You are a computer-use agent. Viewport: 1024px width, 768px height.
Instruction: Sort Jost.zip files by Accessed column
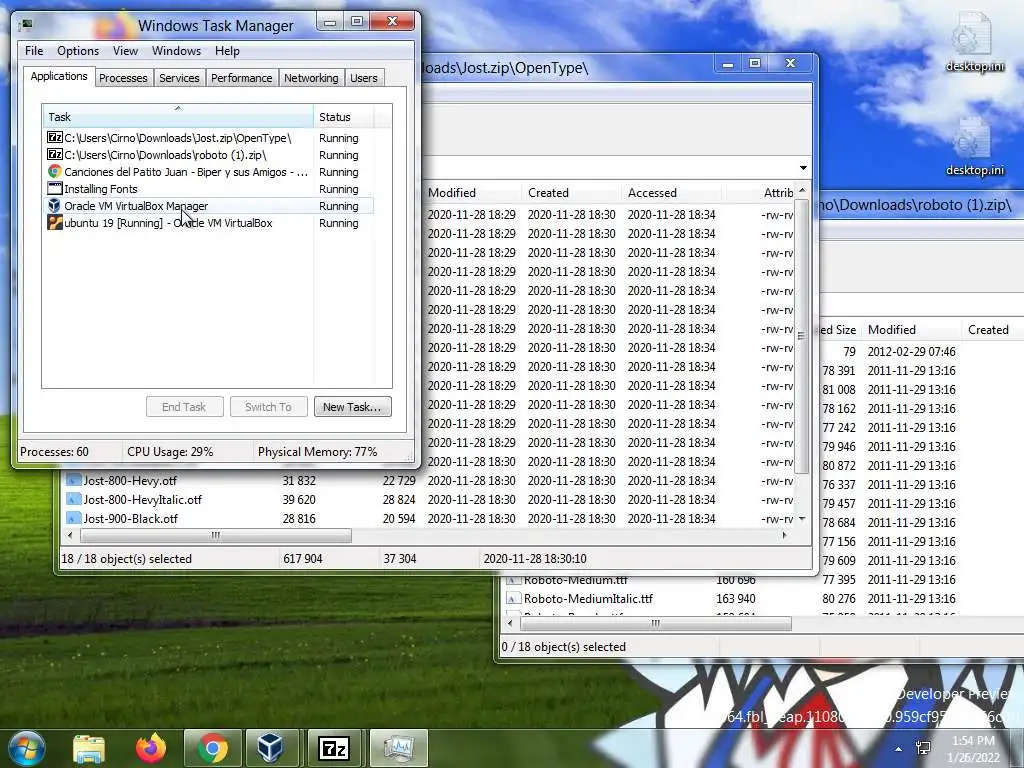pyautogui.click(x=671, y=193)
